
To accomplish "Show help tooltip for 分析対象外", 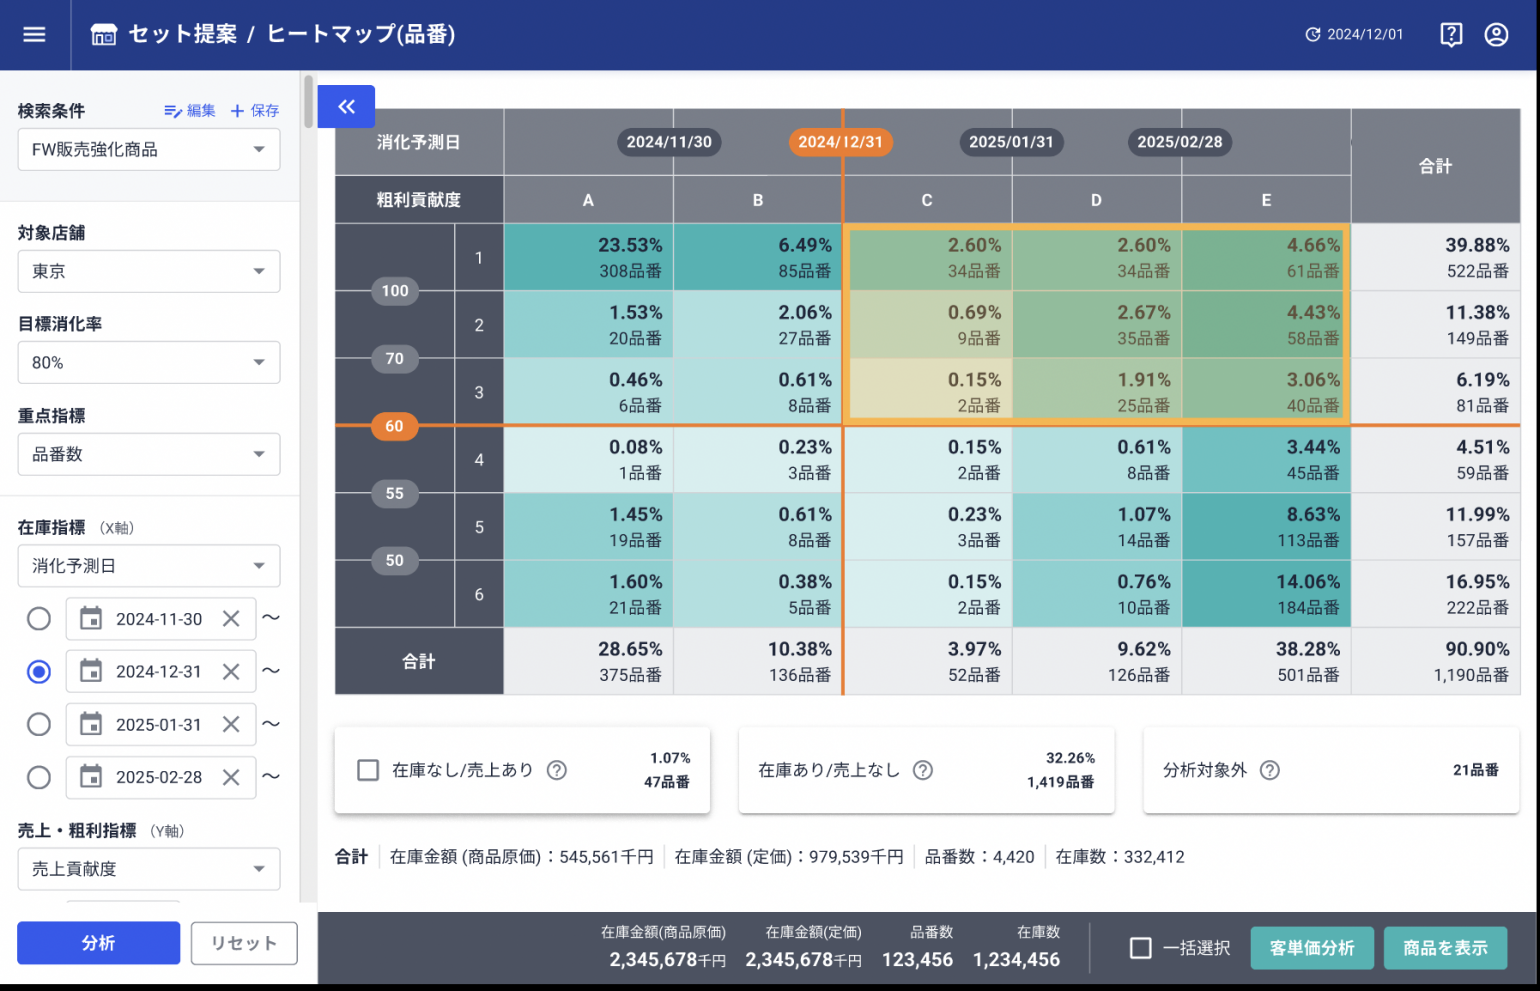I will (x=1269, y=770).
